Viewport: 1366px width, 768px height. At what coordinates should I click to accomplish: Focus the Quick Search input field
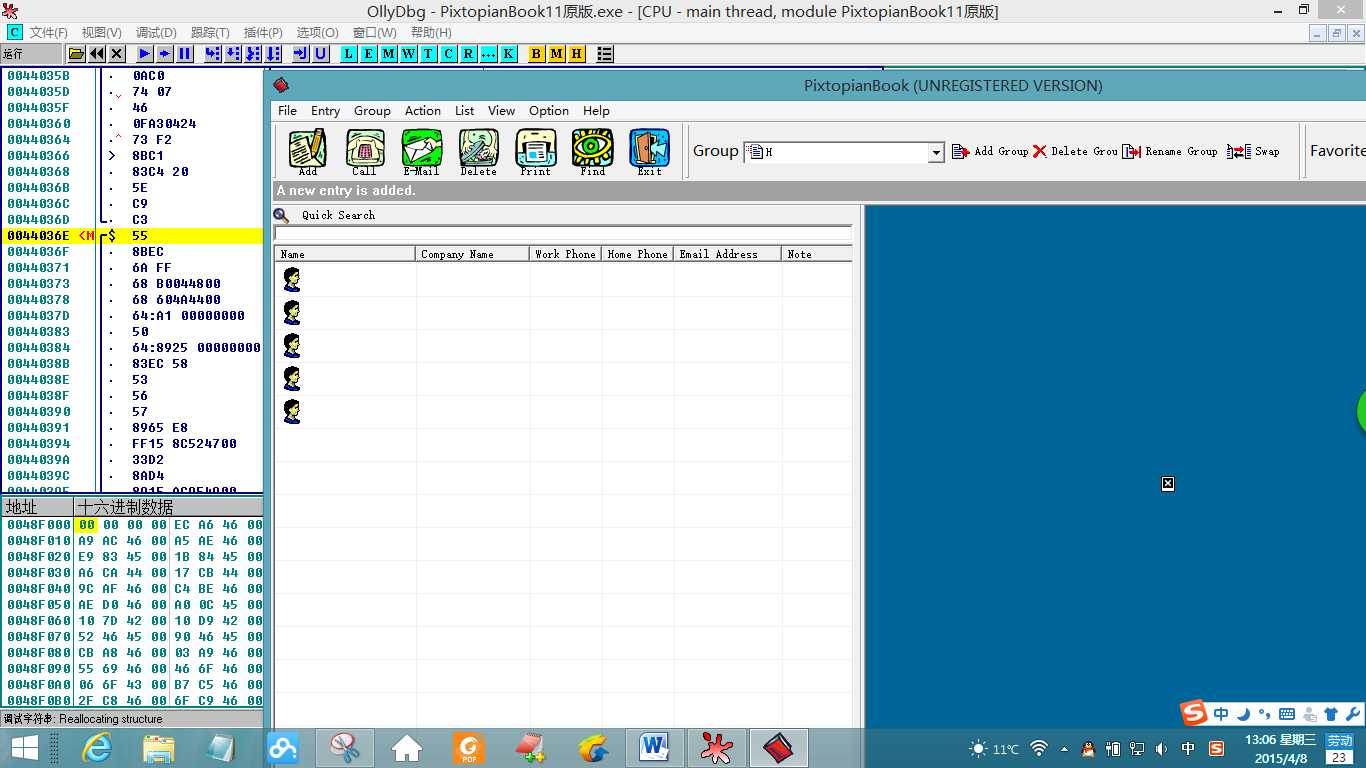click(x=563, y=233)
